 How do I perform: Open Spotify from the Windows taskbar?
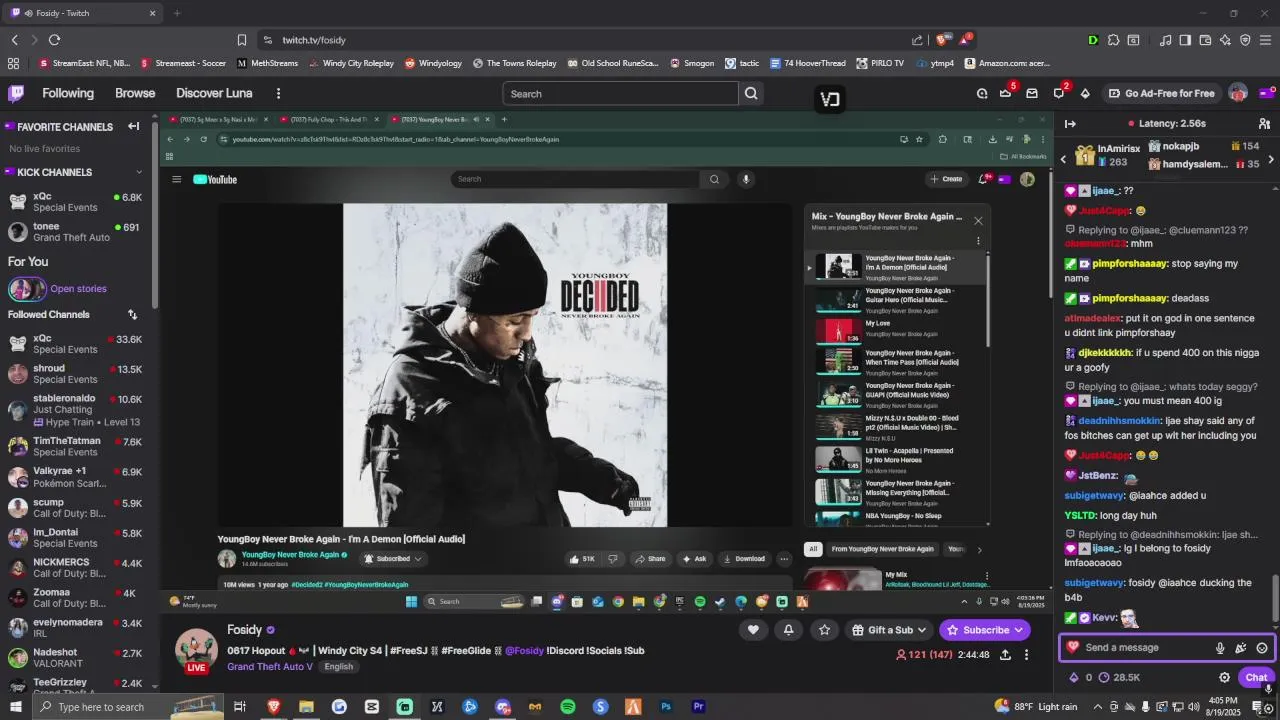coord(568,707)
